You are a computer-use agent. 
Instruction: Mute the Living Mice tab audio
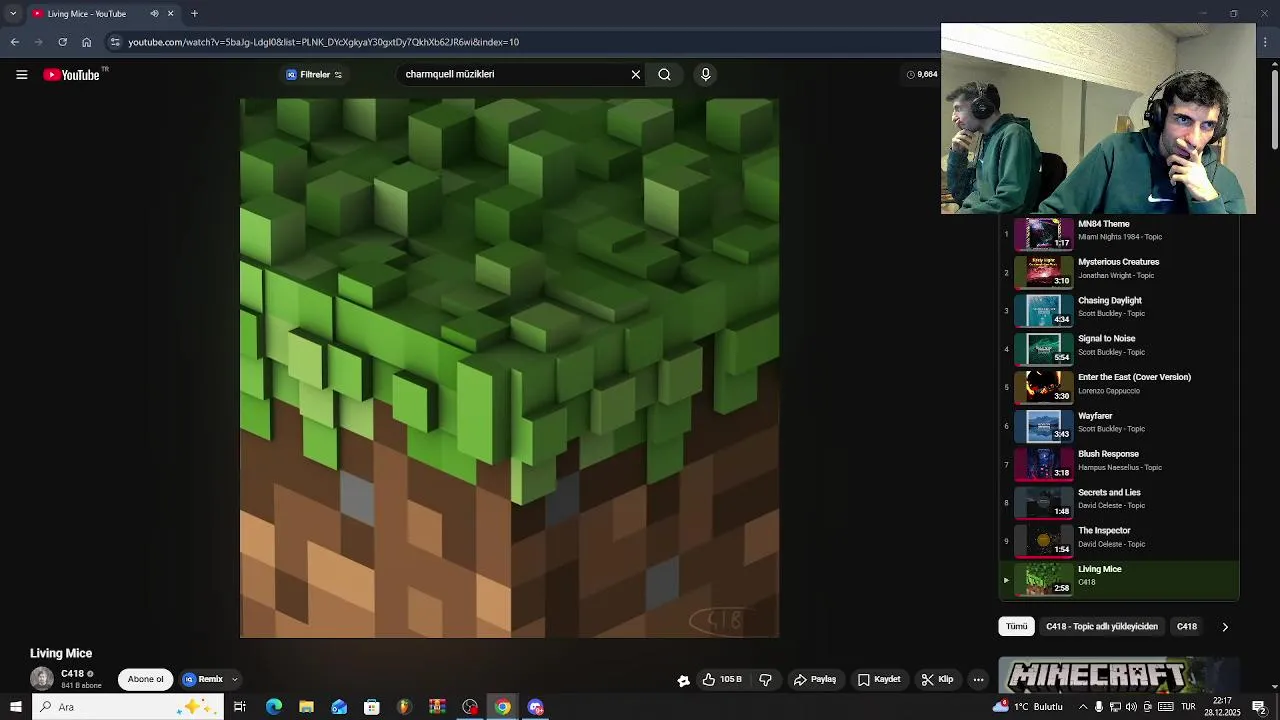coord(154,13)
